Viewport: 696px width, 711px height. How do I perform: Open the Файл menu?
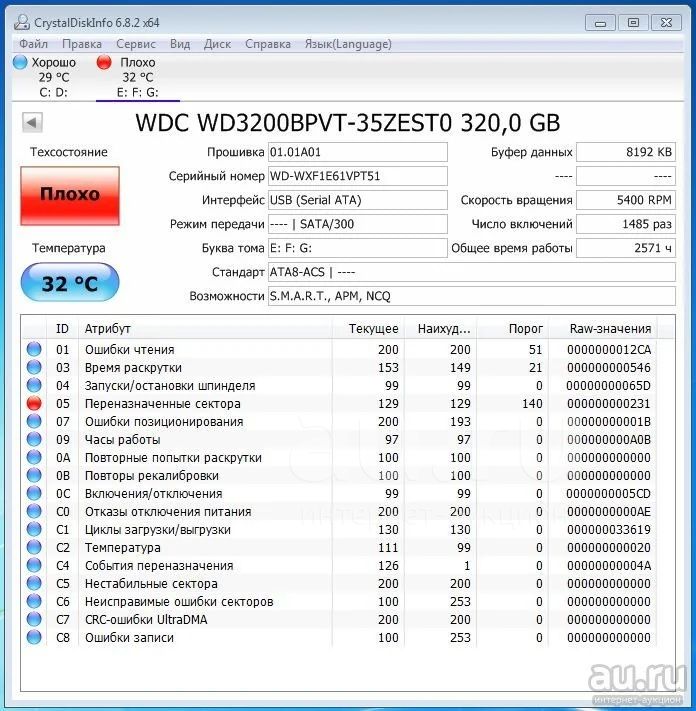pos(33,44)
